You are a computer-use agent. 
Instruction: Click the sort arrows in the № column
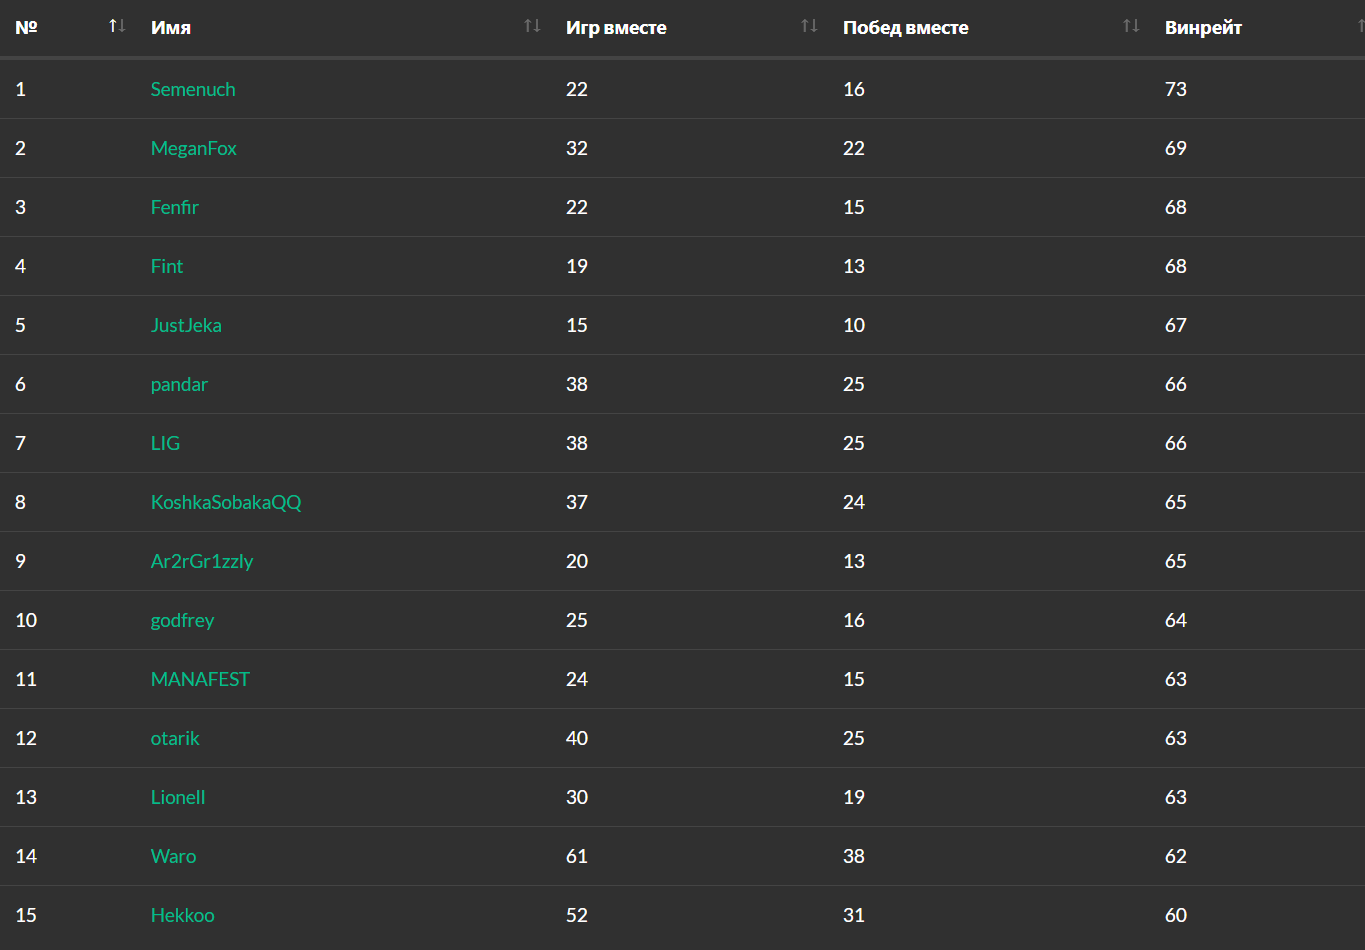pyautogui.click(x=117, y=26)
